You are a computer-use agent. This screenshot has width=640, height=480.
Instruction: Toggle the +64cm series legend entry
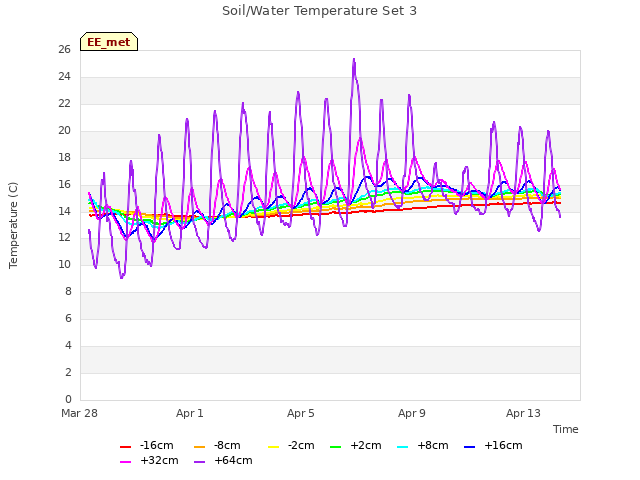[223, 460]
